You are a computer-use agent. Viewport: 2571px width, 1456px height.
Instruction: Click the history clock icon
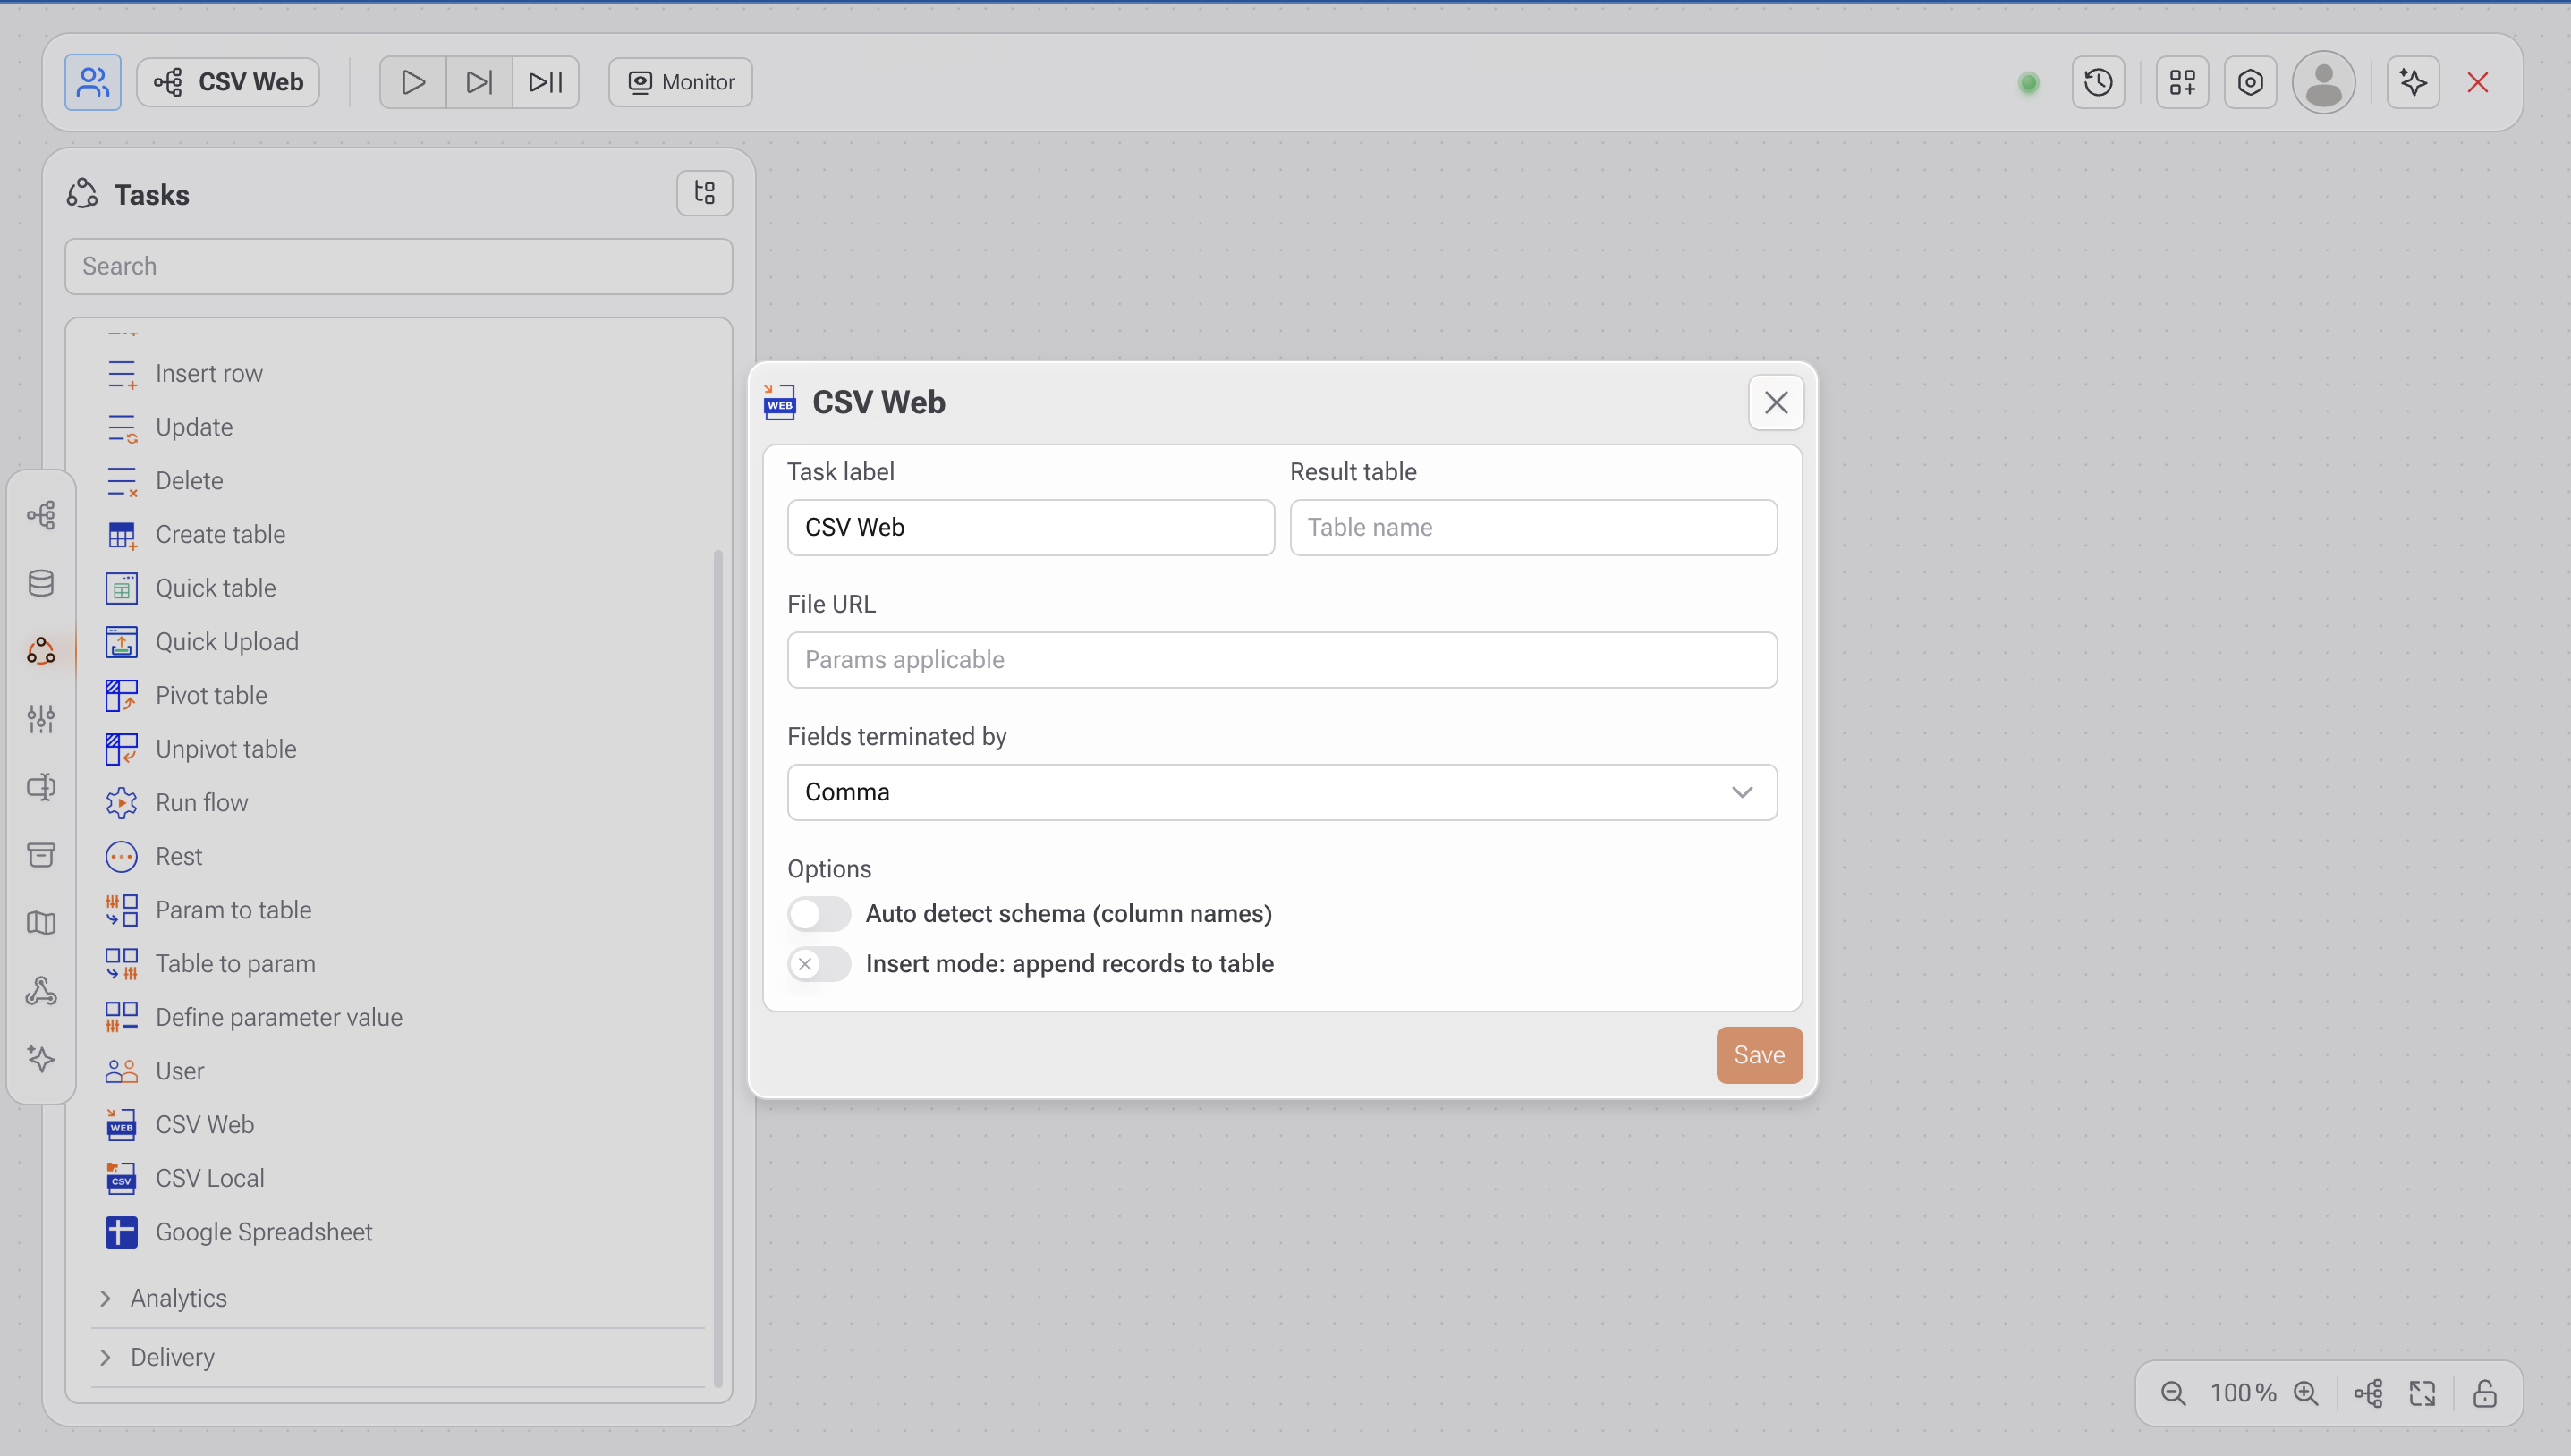(2098, 82)
